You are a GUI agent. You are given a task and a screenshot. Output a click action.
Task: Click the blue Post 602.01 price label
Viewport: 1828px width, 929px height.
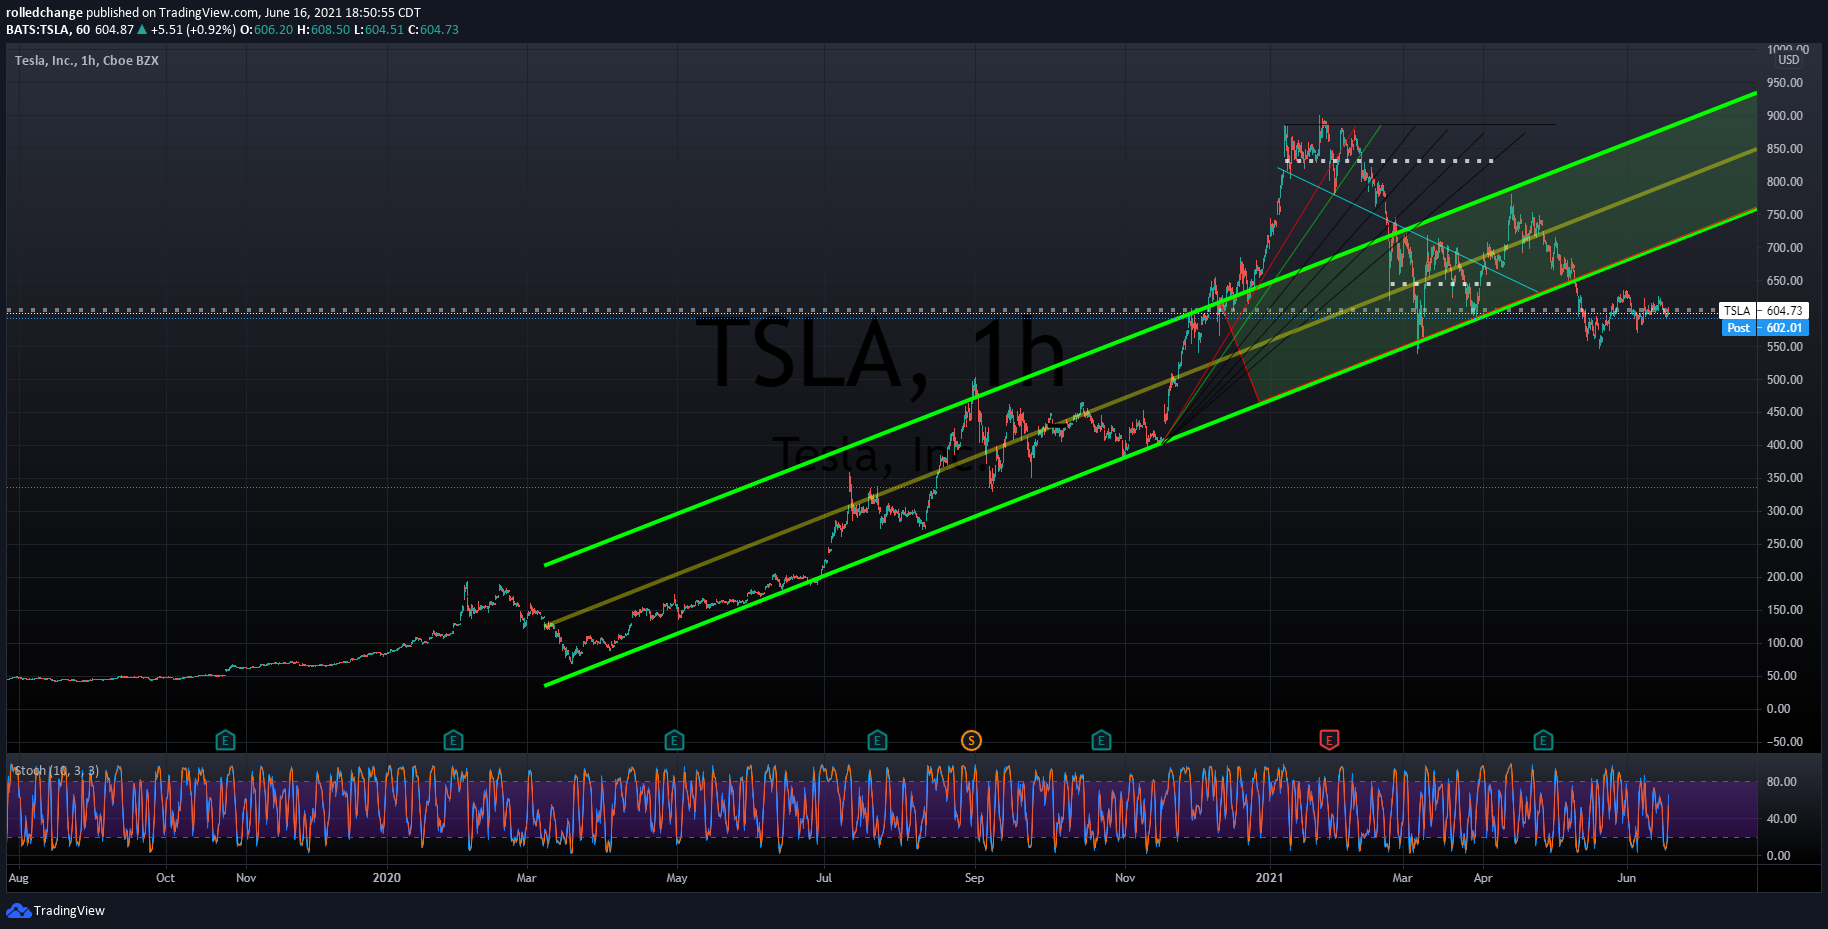tap(1764, 328)
